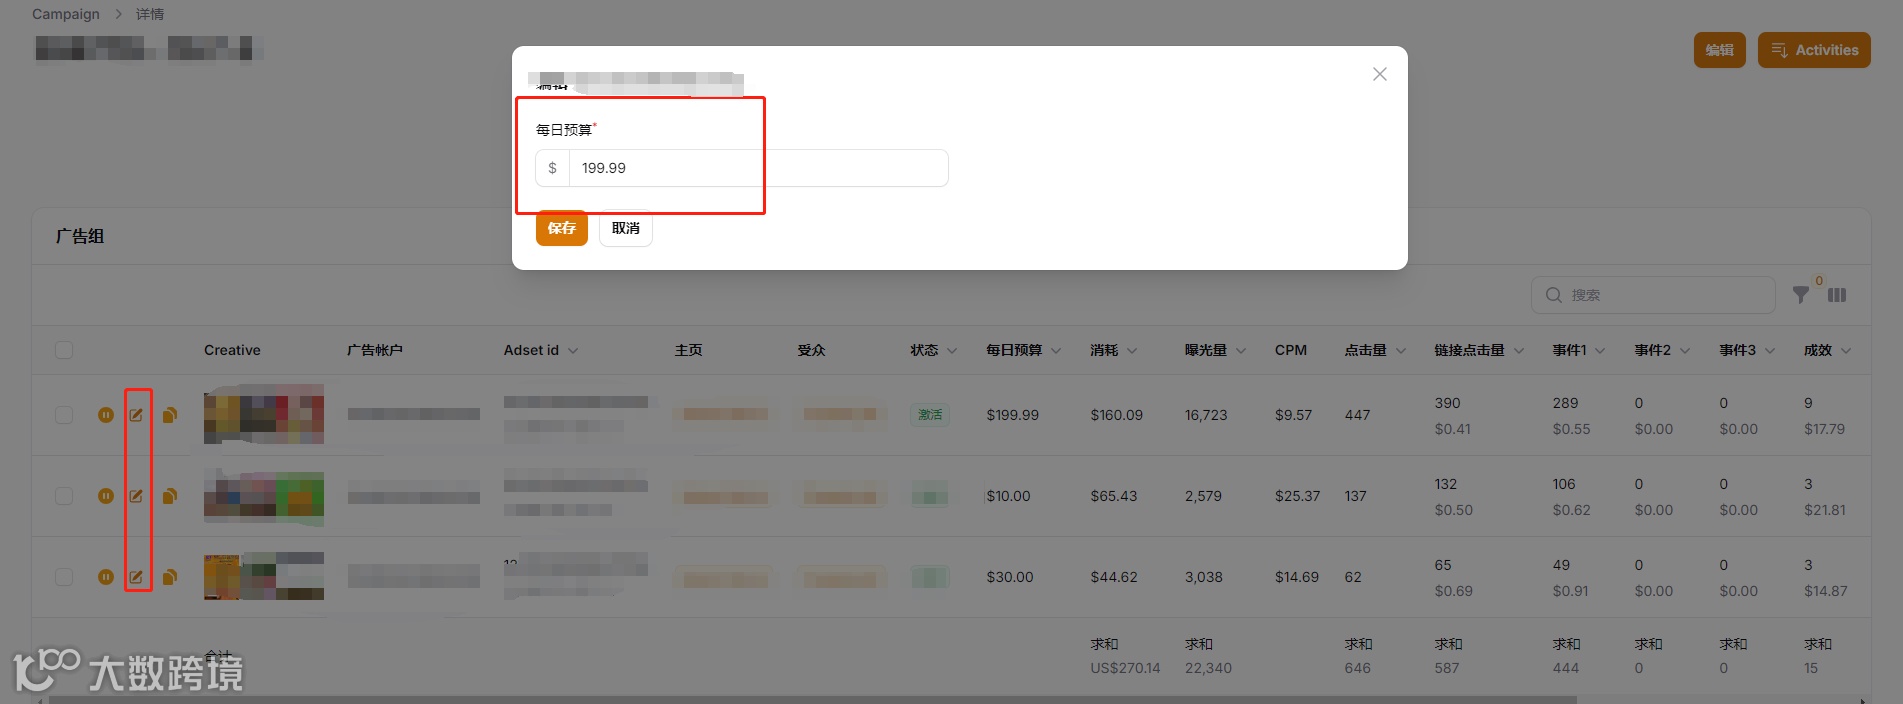Click the 16,723 impressions cell
This screenshot has height=704, width=1903.
coord(1206,415)
